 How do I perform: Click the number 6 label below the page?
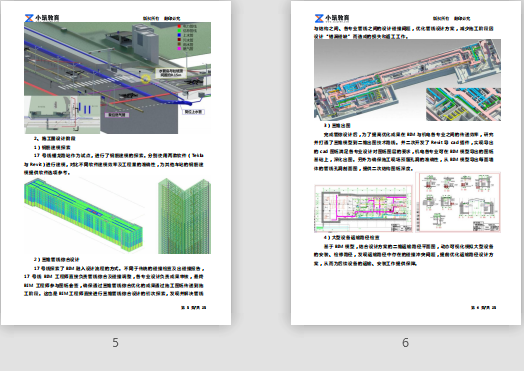coord(405,343)
